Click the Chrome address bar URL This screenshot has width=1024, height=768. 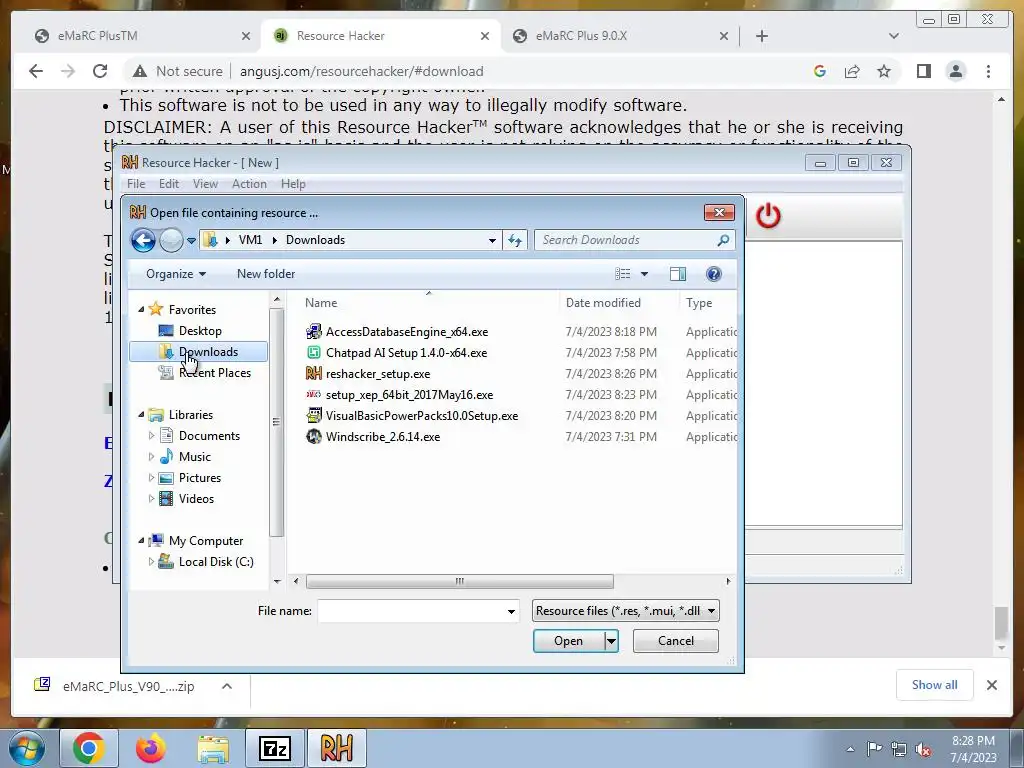click(x=361, y=71)
